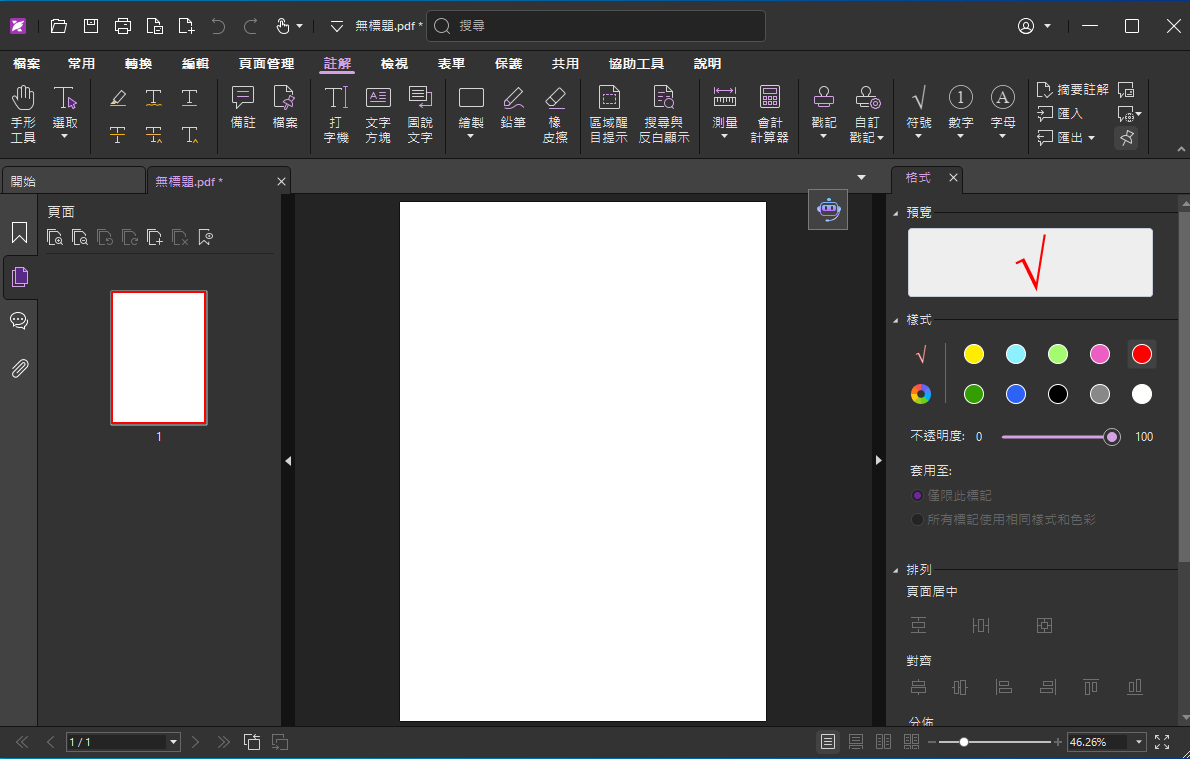Select 所有標記使用相同樣式和色彩 option
This screenshot has width=1190, height=759.
[917, 519]
